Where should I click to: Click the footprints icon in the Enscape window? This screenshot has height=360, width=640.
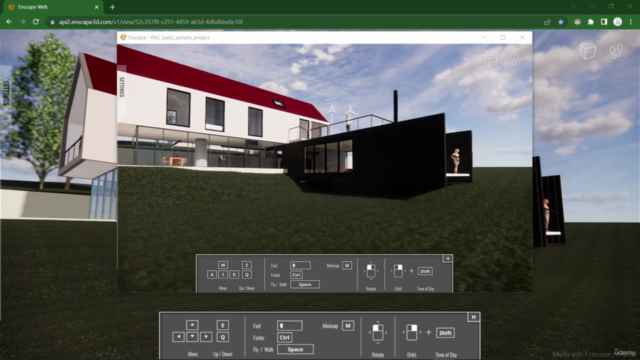pos(513,61)
